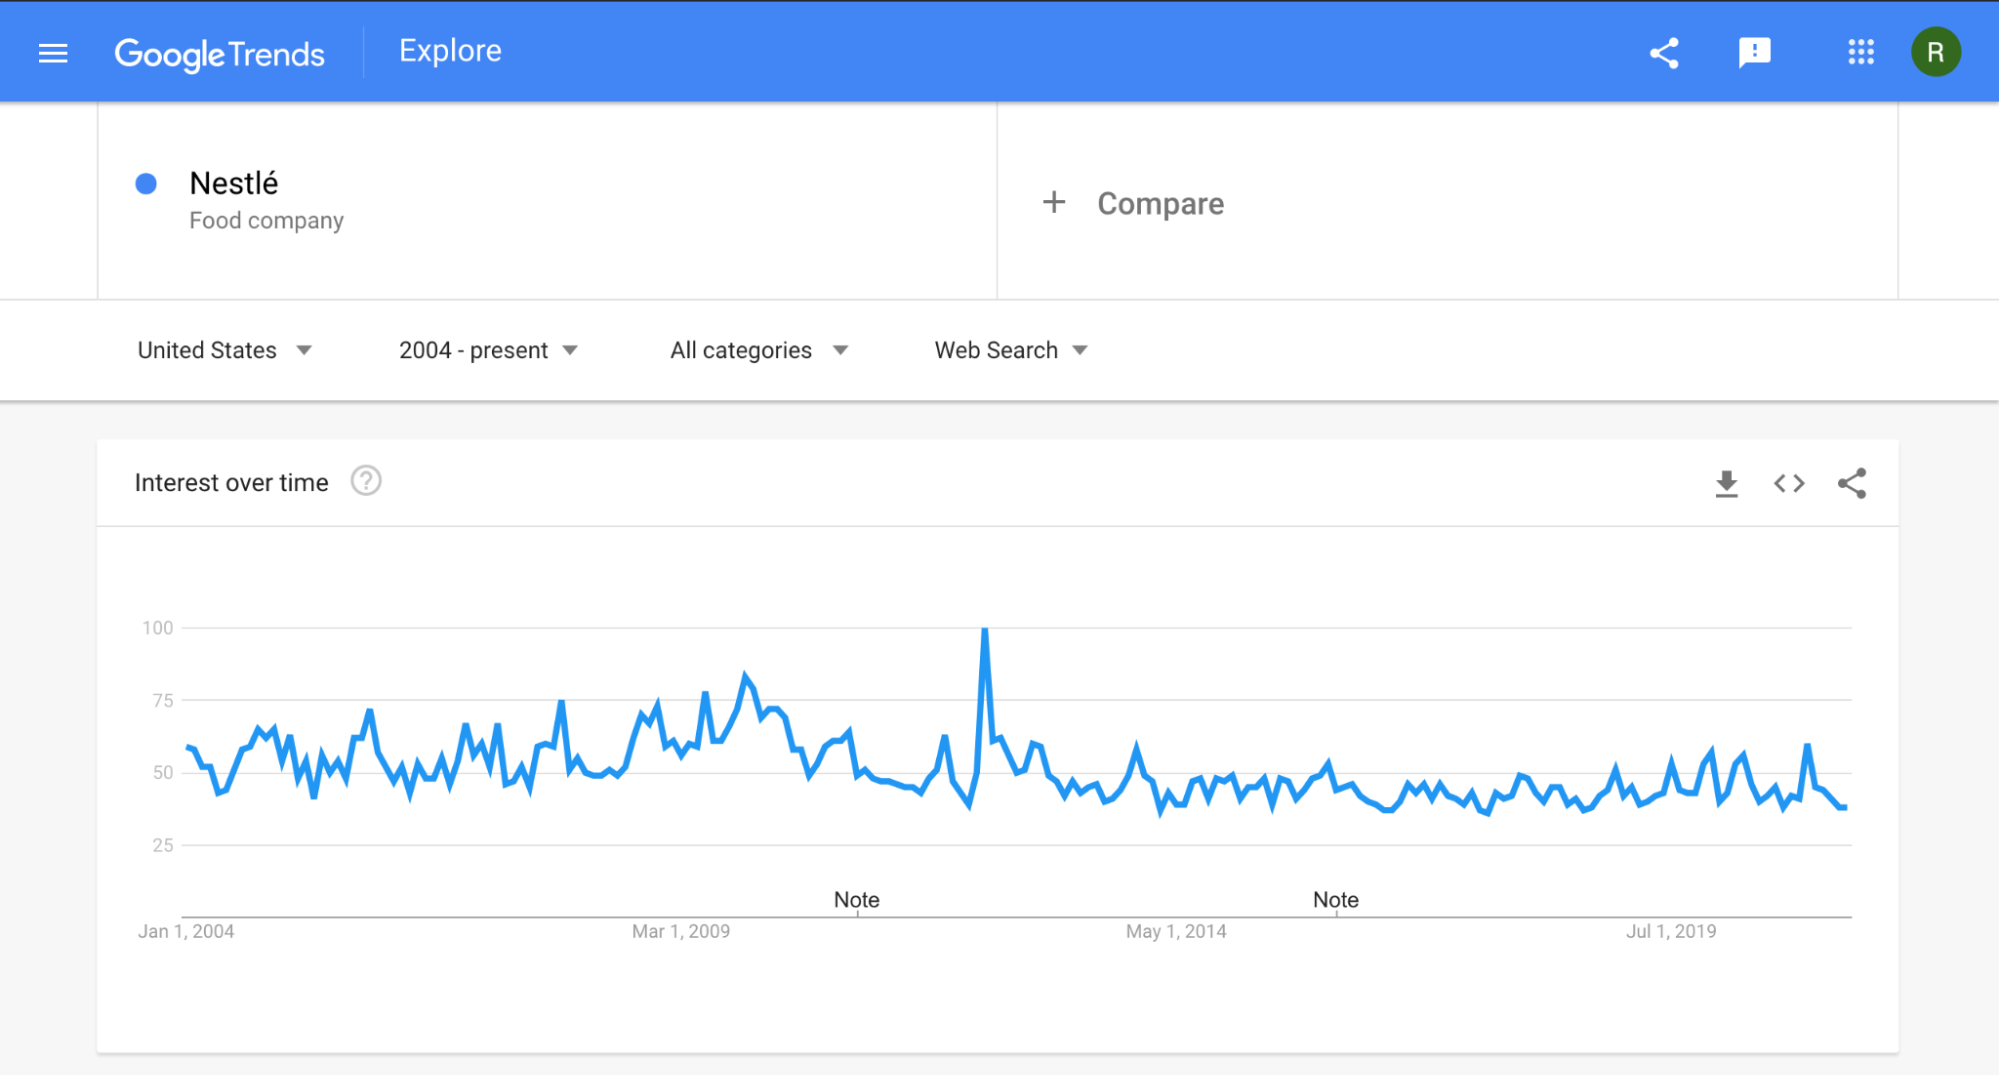The image size is (1999, 1075).
Task: Open the send feedback icon
Action: 1754,53
